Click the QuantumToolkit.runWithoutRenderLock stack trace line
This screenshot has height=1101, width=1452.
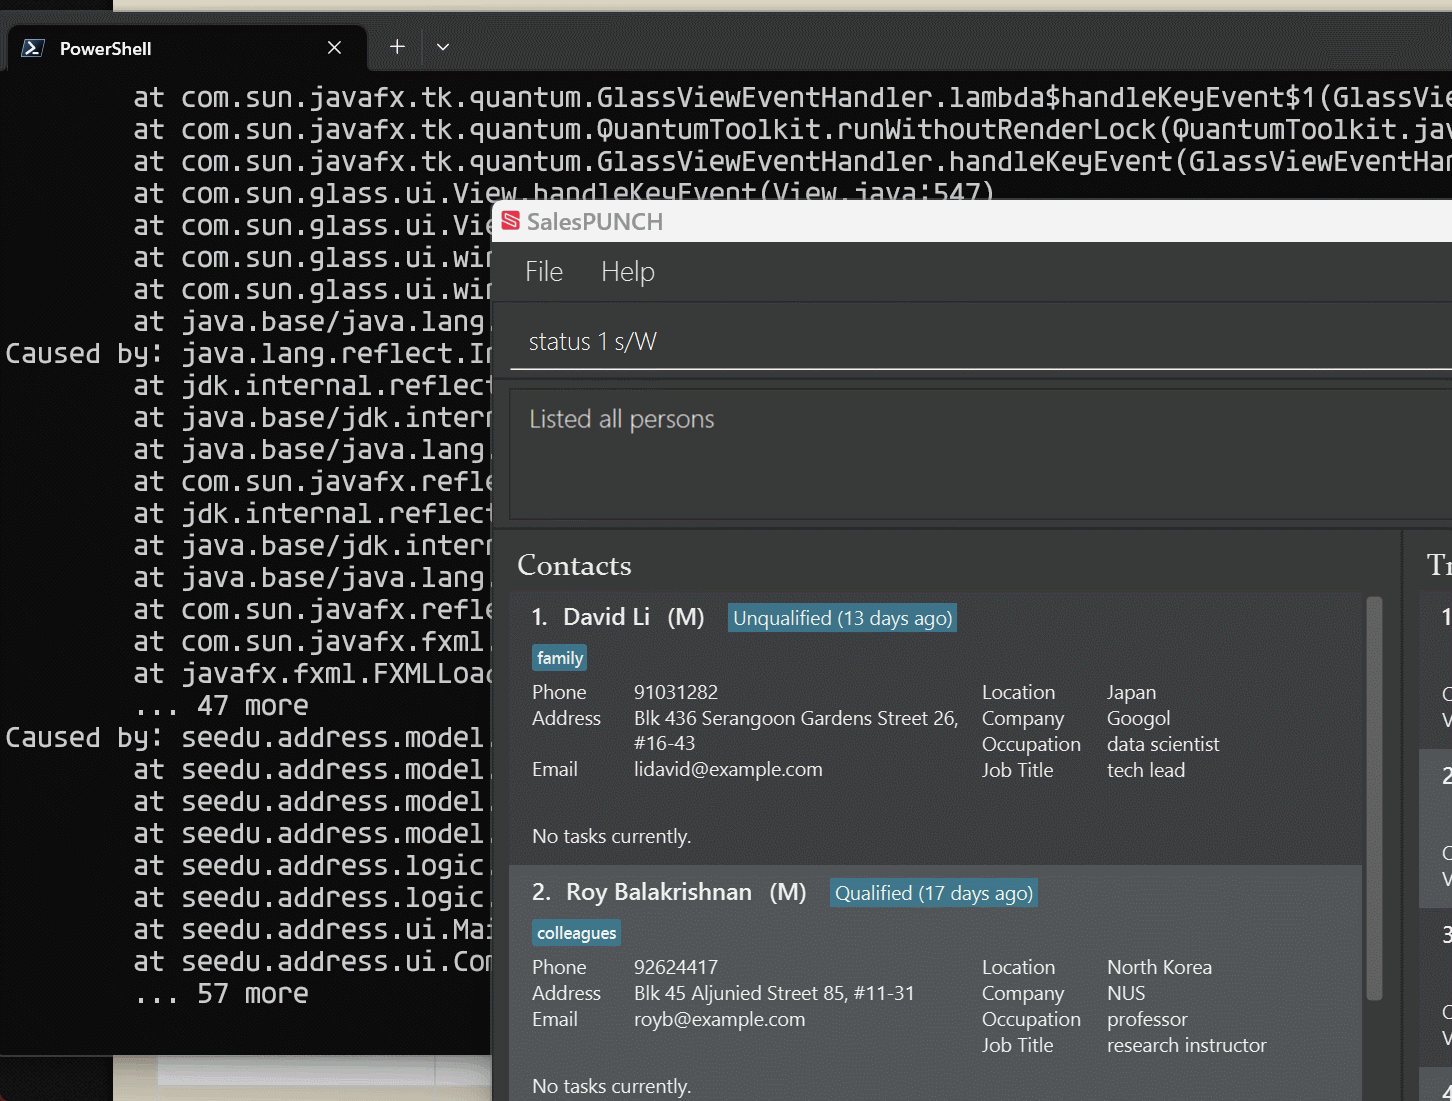point(792,130)
